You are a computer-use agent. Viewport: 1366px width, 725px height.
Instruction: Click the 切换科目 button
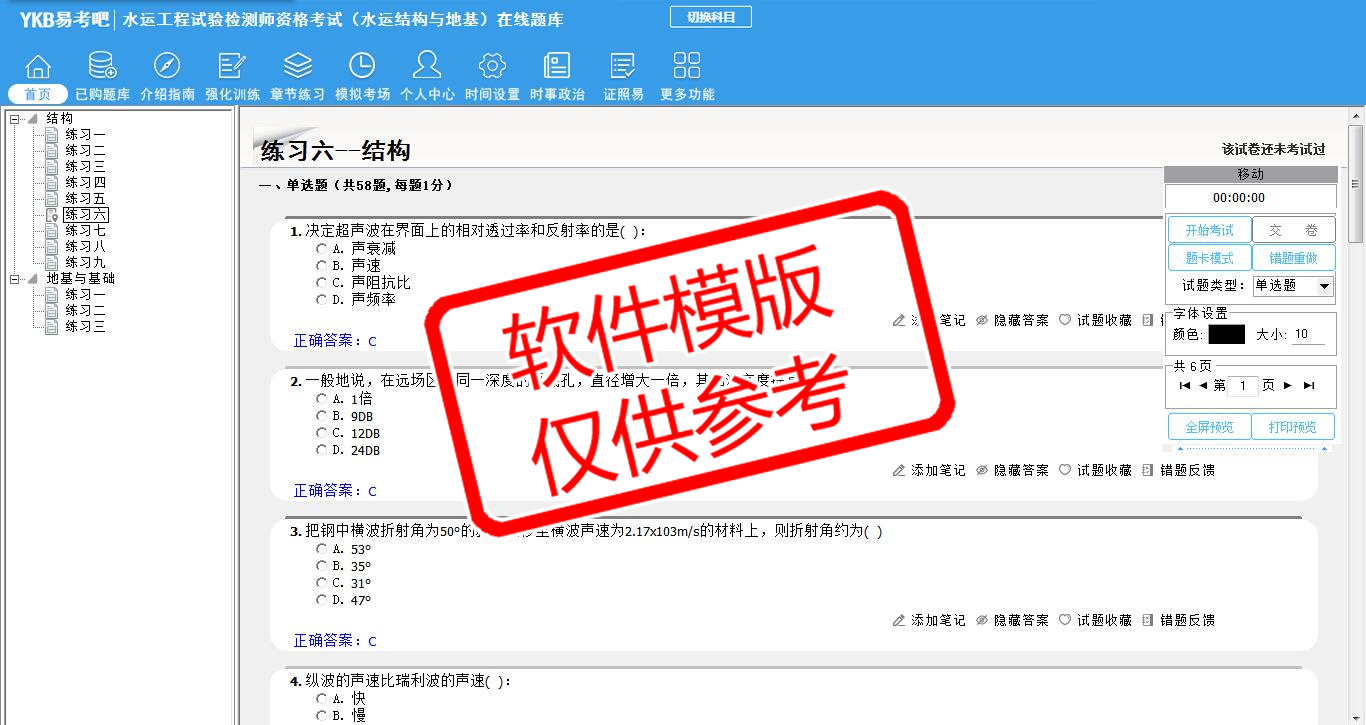[x=710, y=17]
